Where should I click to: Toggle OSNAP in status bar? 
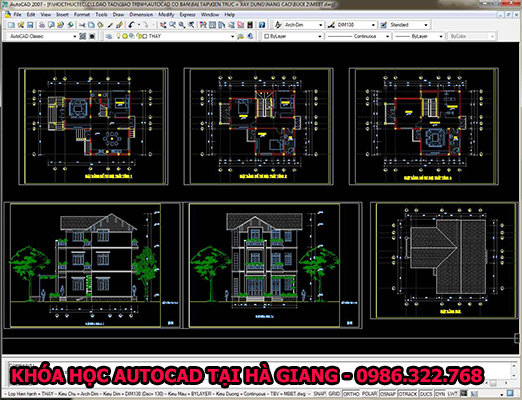[388, 394]
